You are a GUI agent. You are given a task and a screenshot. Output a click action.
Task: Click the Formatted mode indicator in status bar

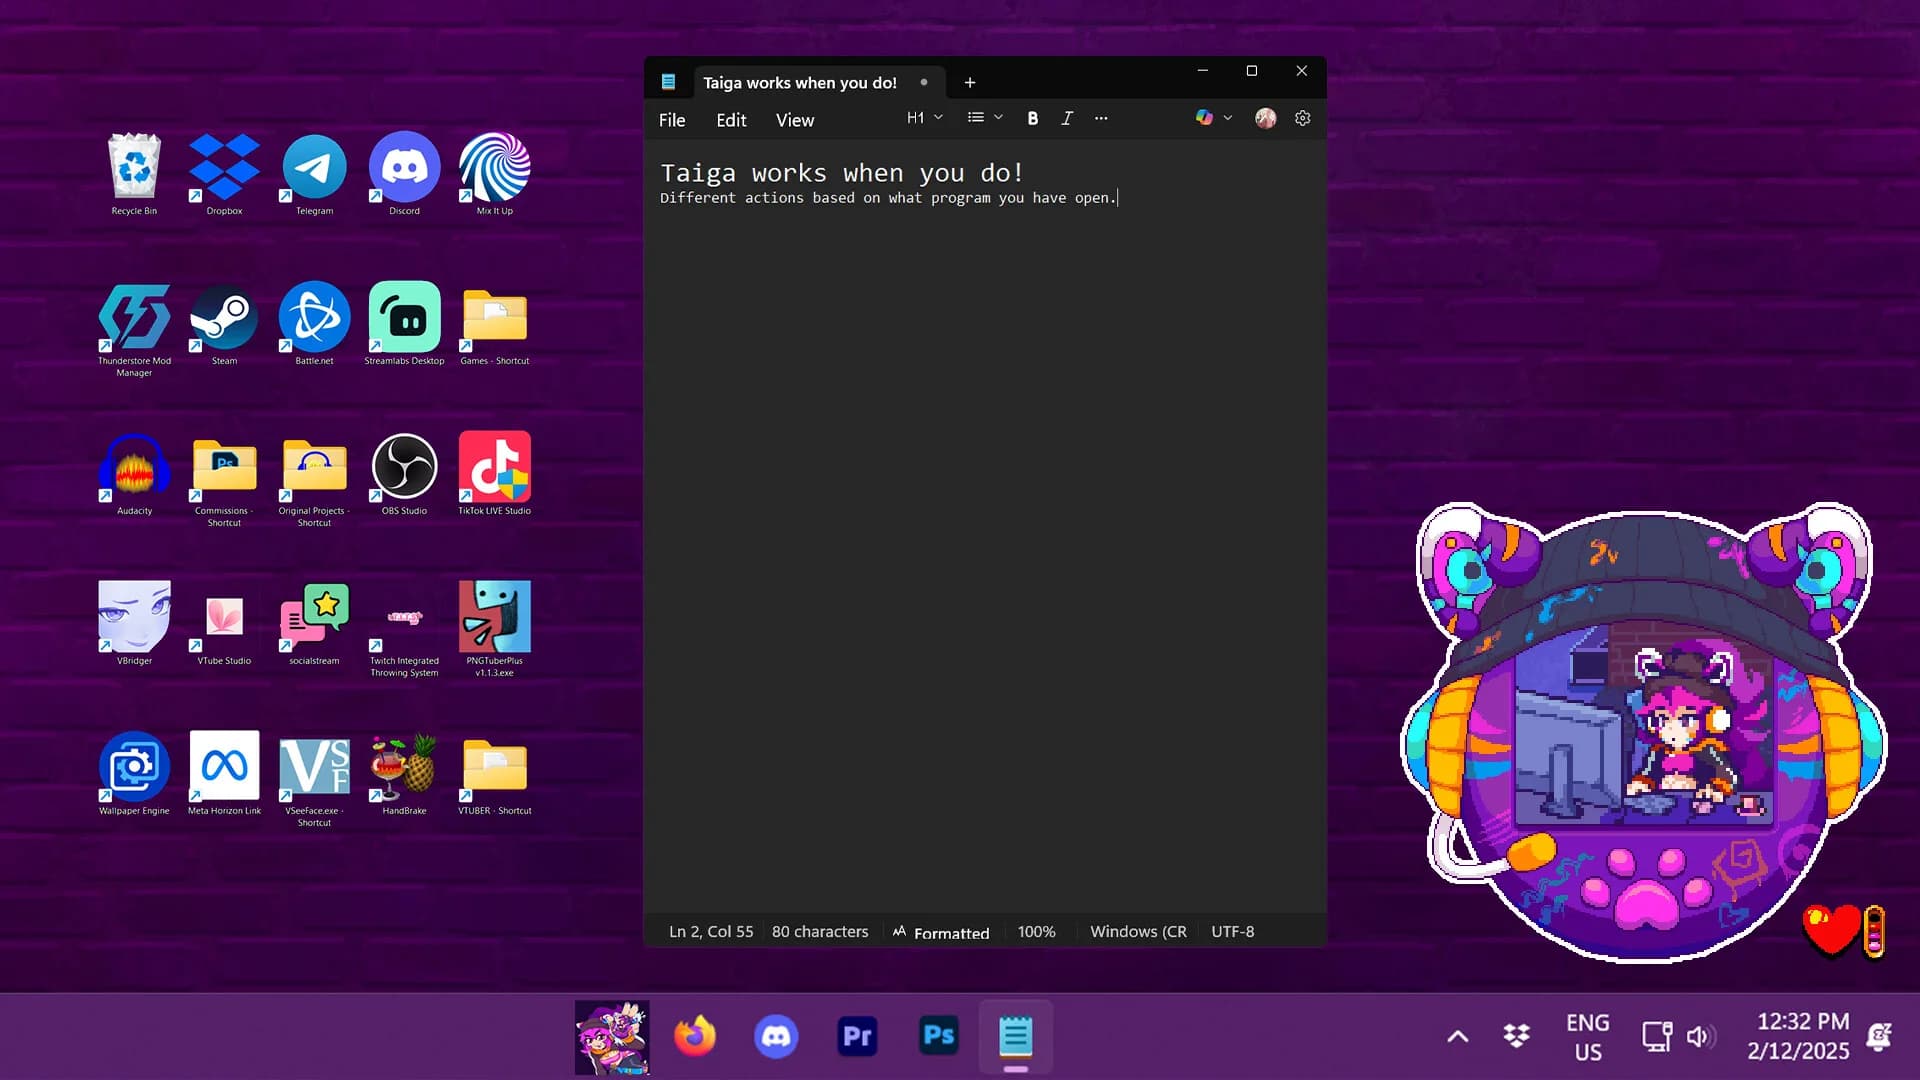[x=941, y=932]
